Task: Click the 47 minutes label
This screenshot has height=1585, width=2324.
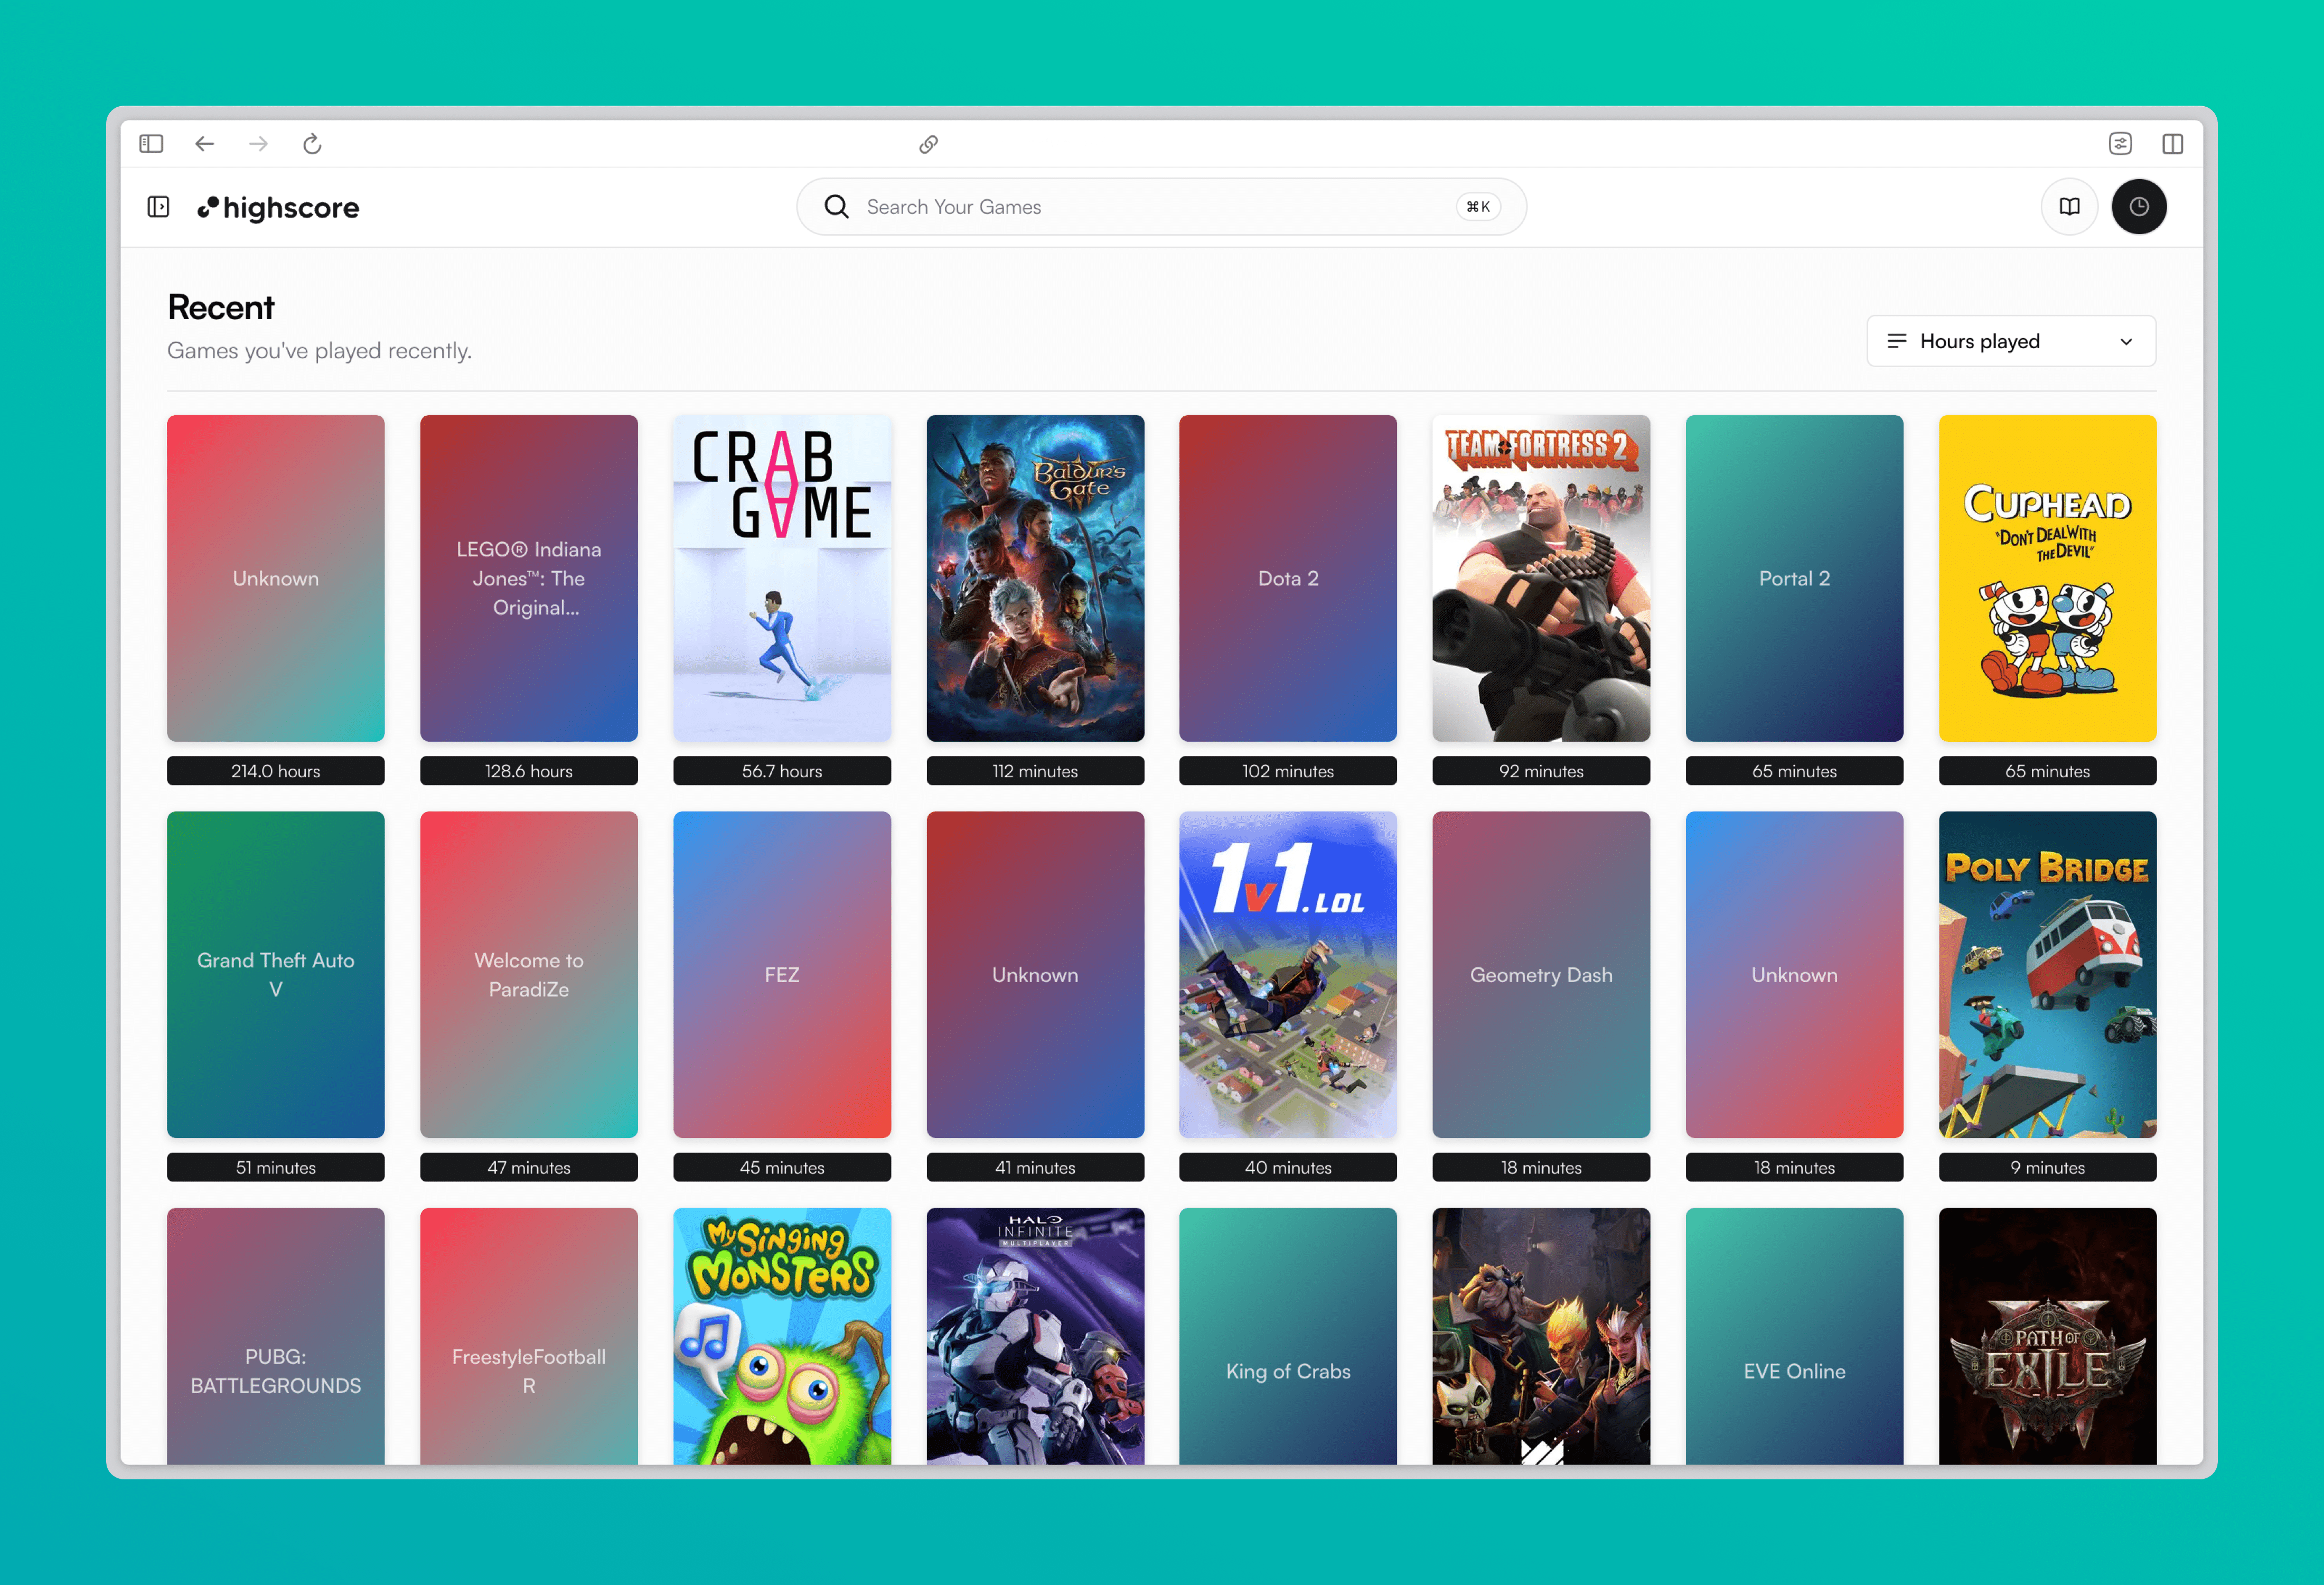Action: (x=529, y=1167)
